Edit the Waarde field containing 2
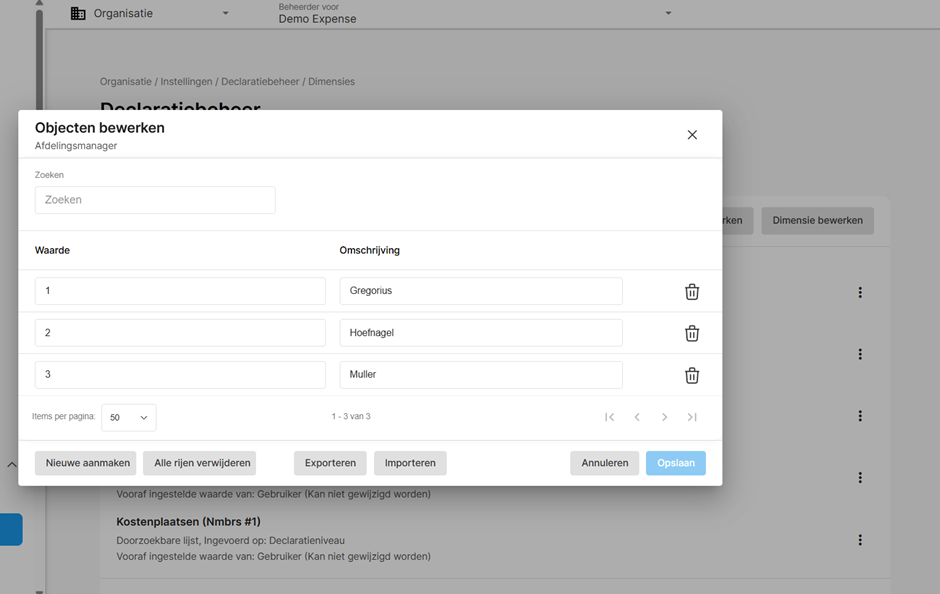 (x=180, y=333)
